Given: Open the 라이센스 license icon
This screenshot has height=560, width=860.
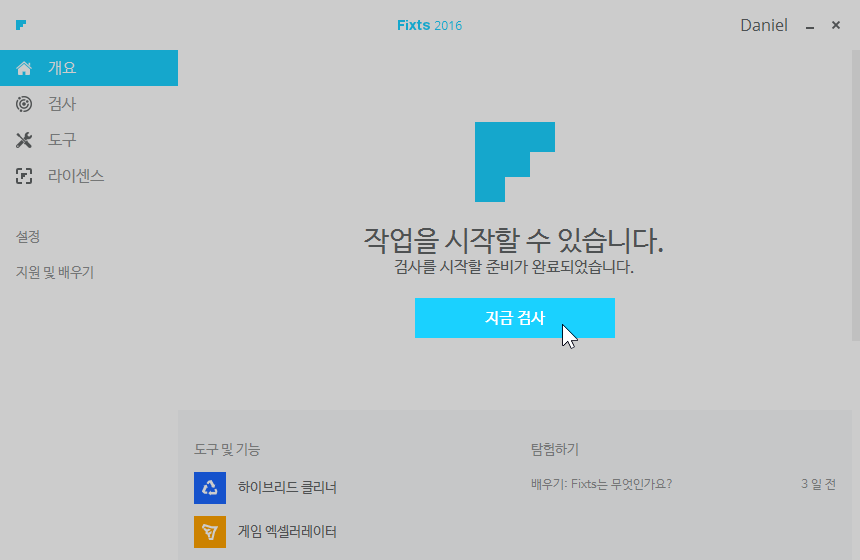Looking at the screenshot, I should pos(24,176).
